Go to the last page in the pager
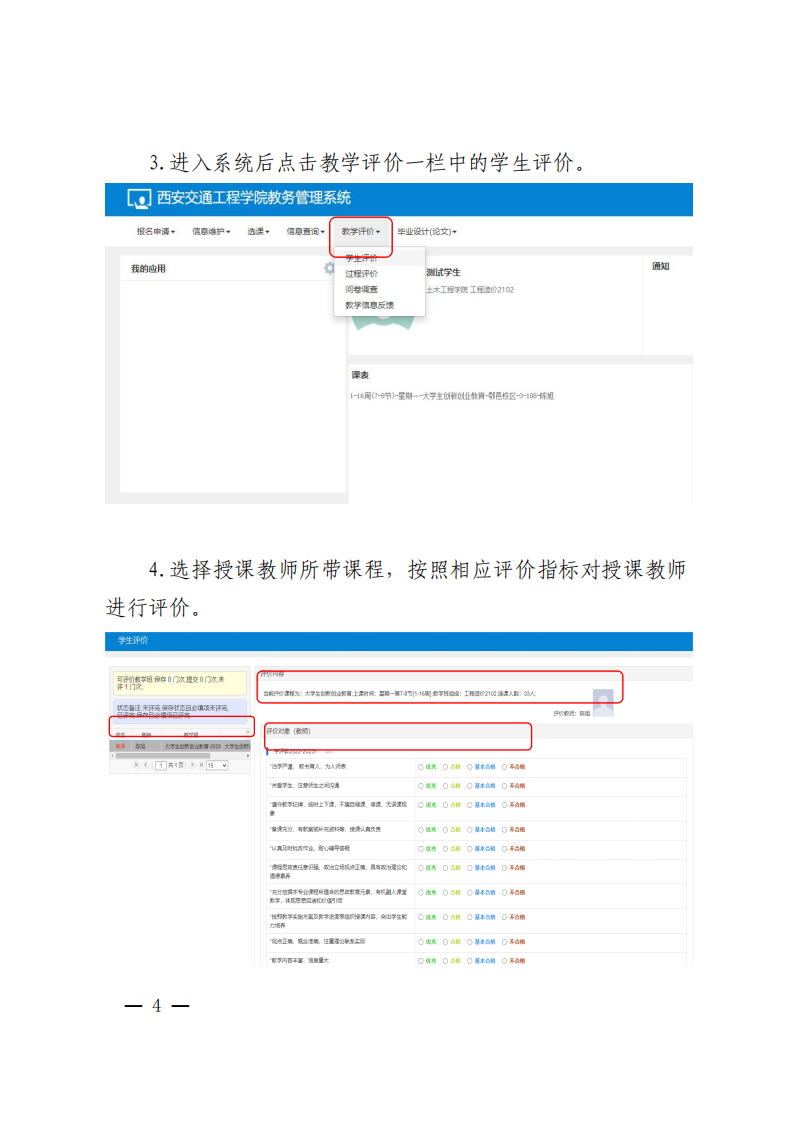This screenshot has height=1123, width=794. [201, 765]
